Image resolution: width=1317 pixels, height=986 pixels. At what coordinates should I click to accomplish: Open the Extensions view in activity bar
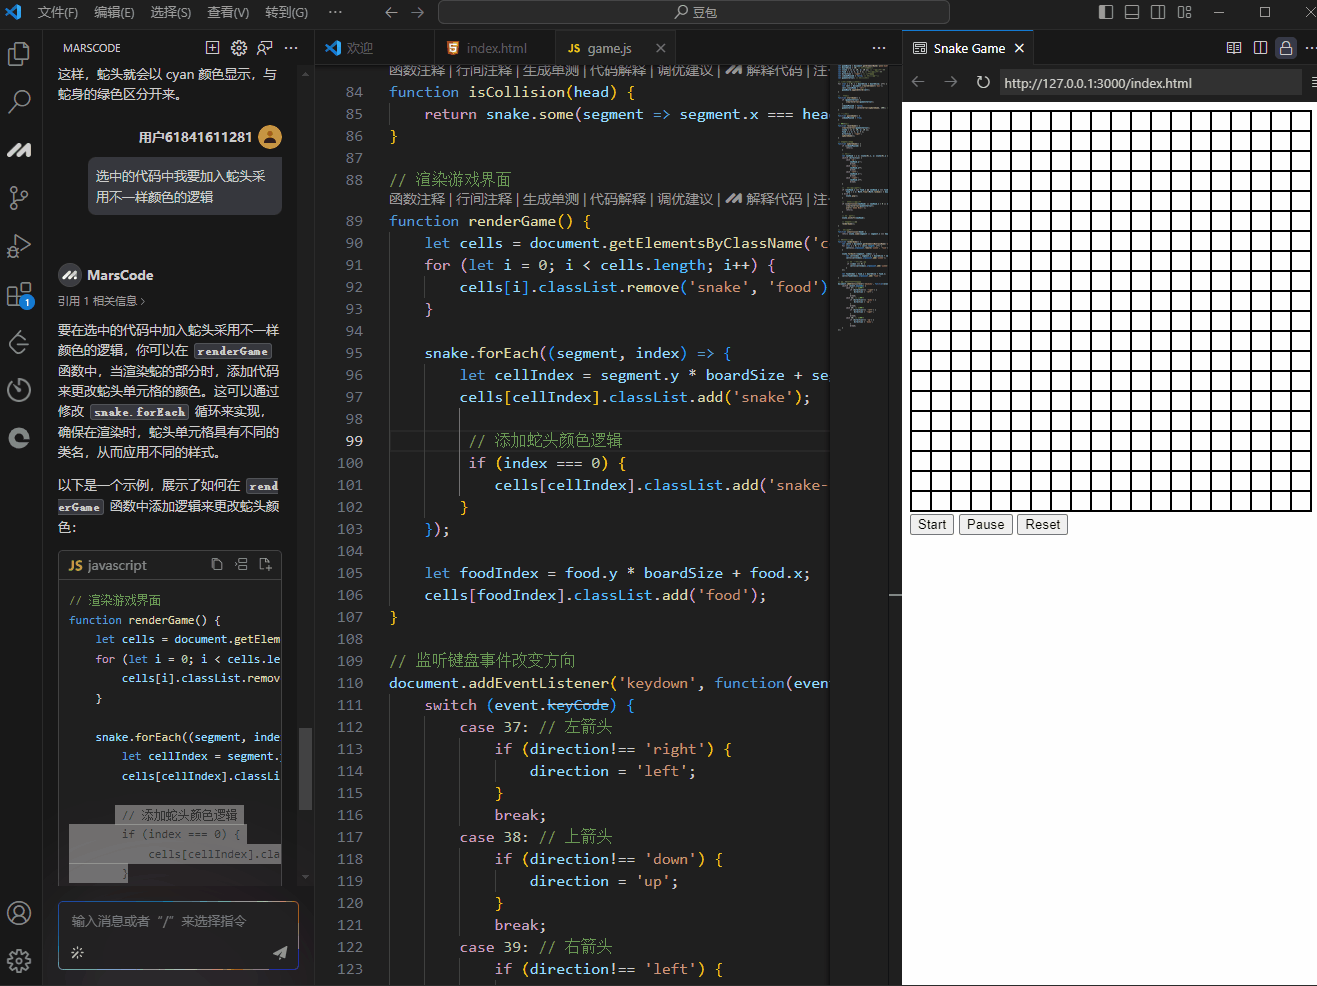point(19,295)
